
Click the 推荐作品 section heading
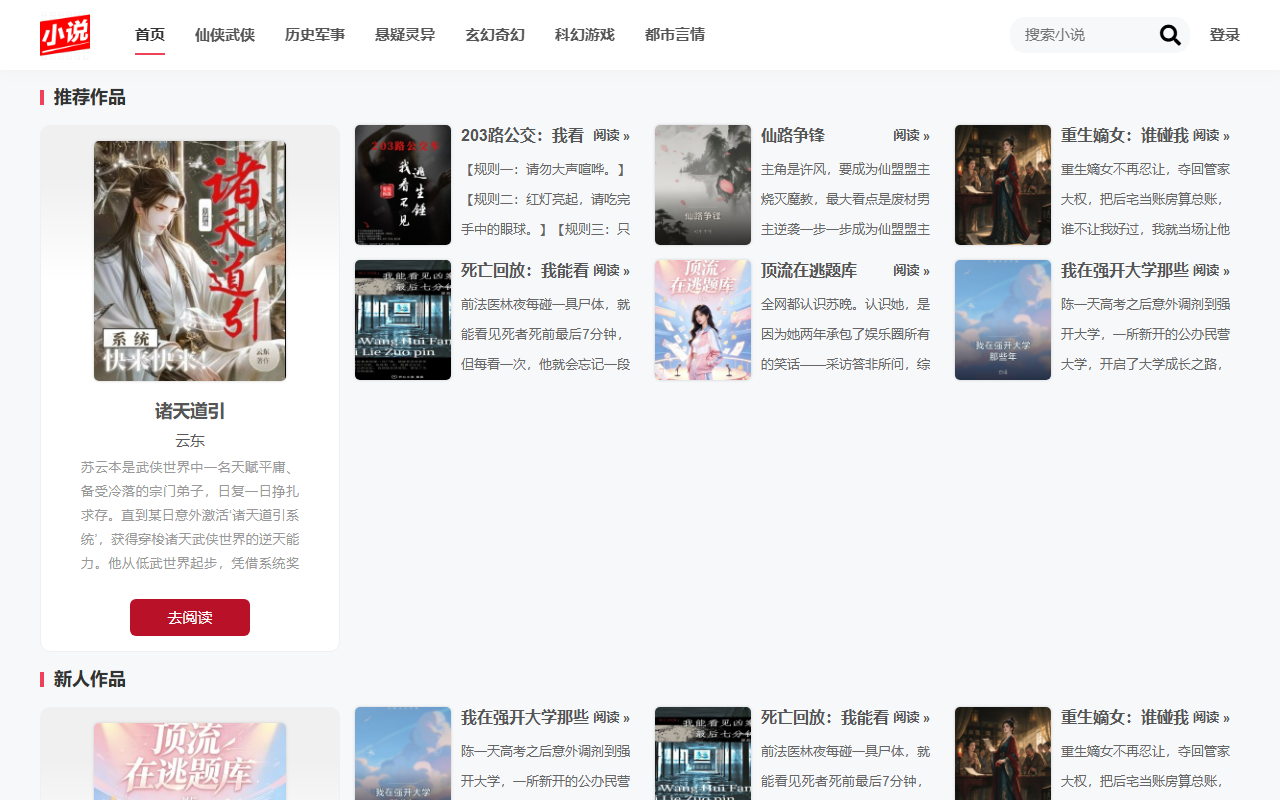pyautogui.click(x=89, y=97)
